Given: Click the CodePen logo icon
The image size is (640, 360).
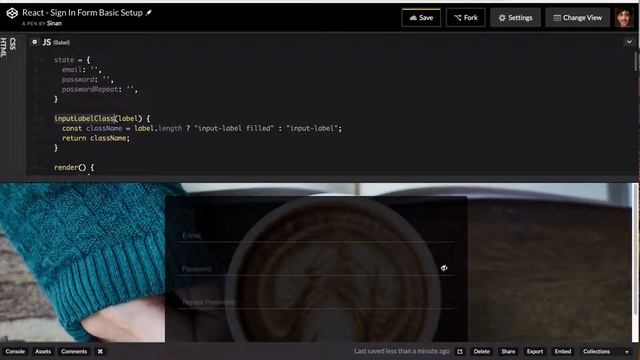Looking at the screenshot, I should coord(12,13).
